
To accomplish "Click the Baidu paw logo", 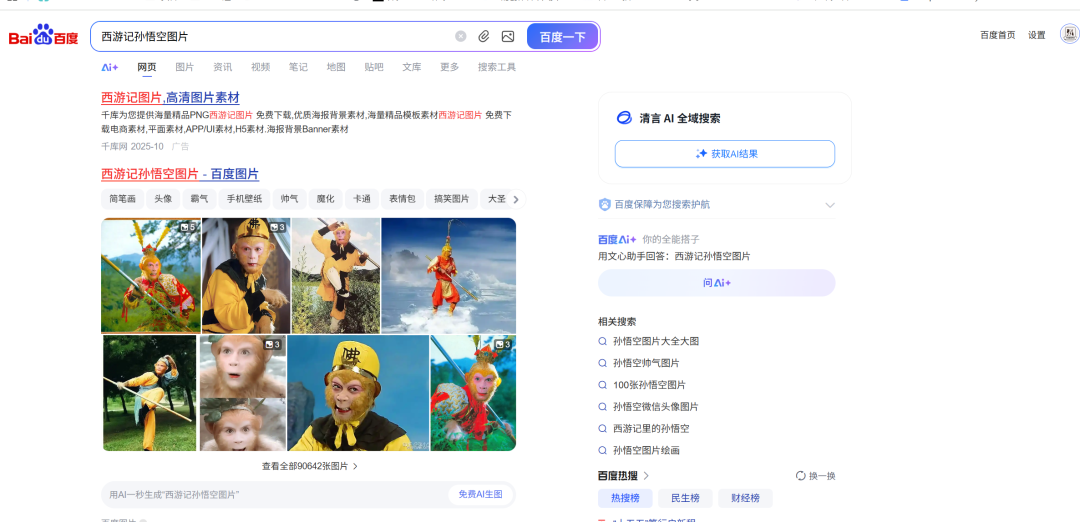I will 43,36.
